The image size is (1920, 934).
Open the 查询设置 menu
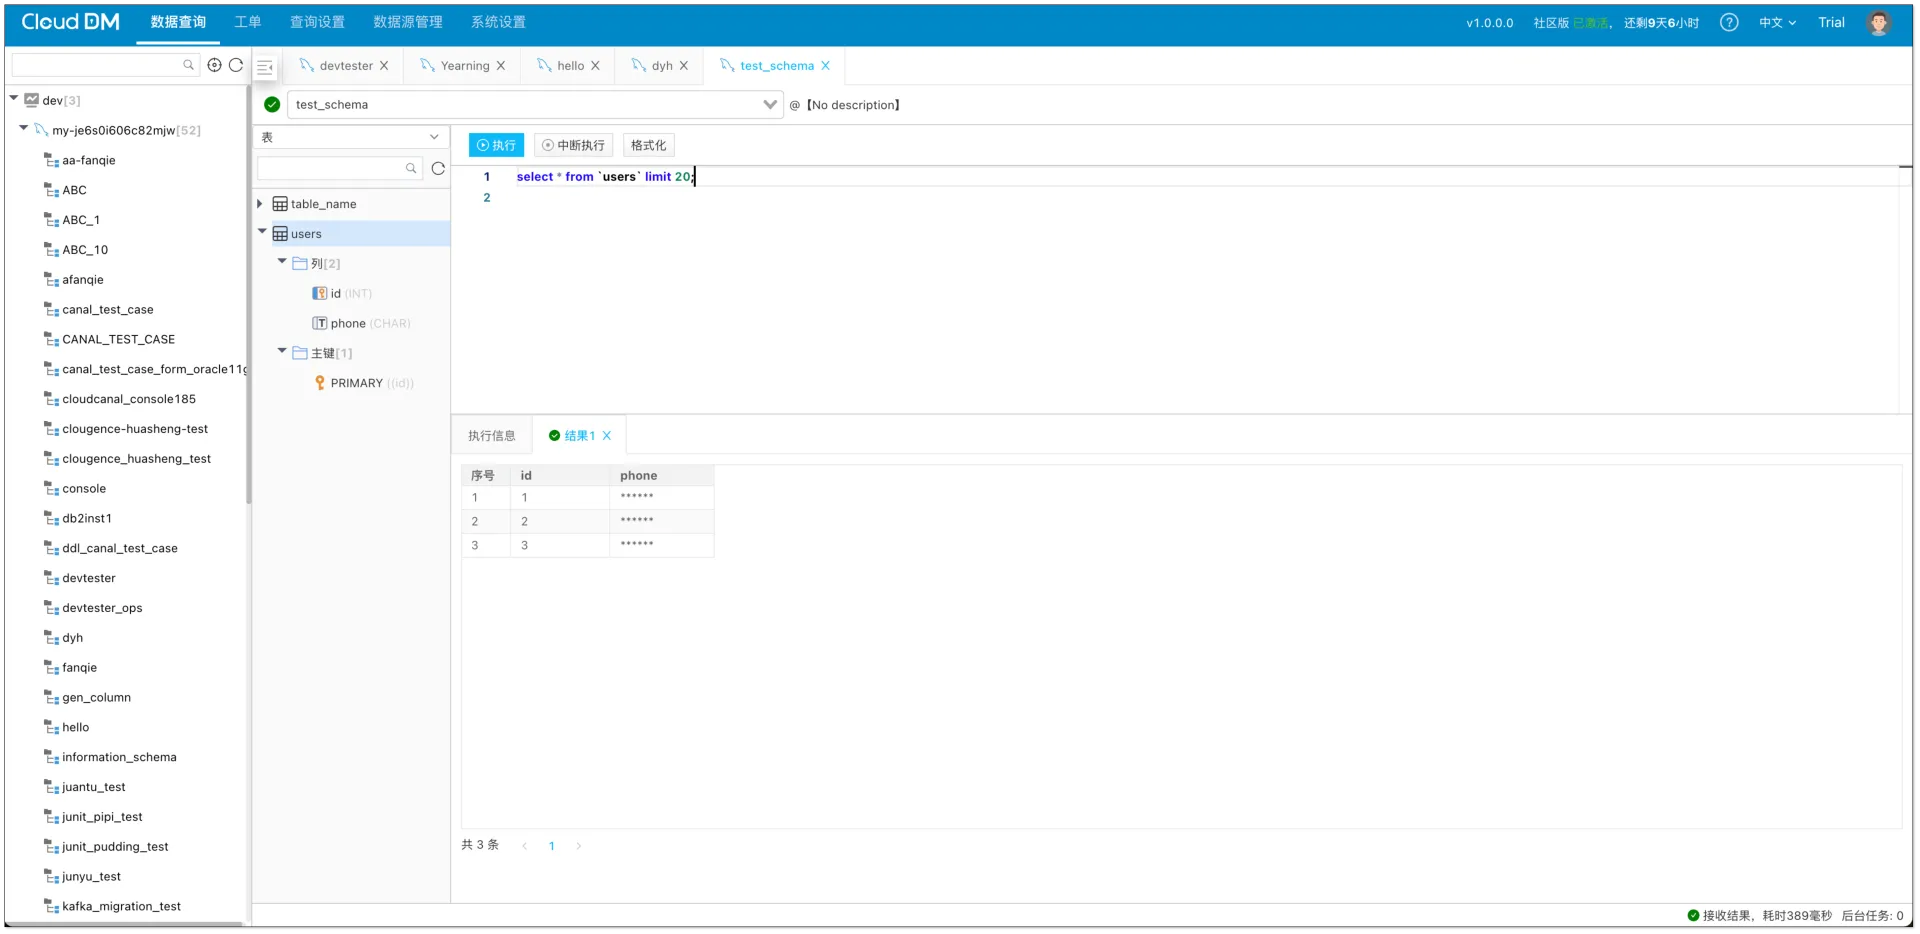(317, 22)
